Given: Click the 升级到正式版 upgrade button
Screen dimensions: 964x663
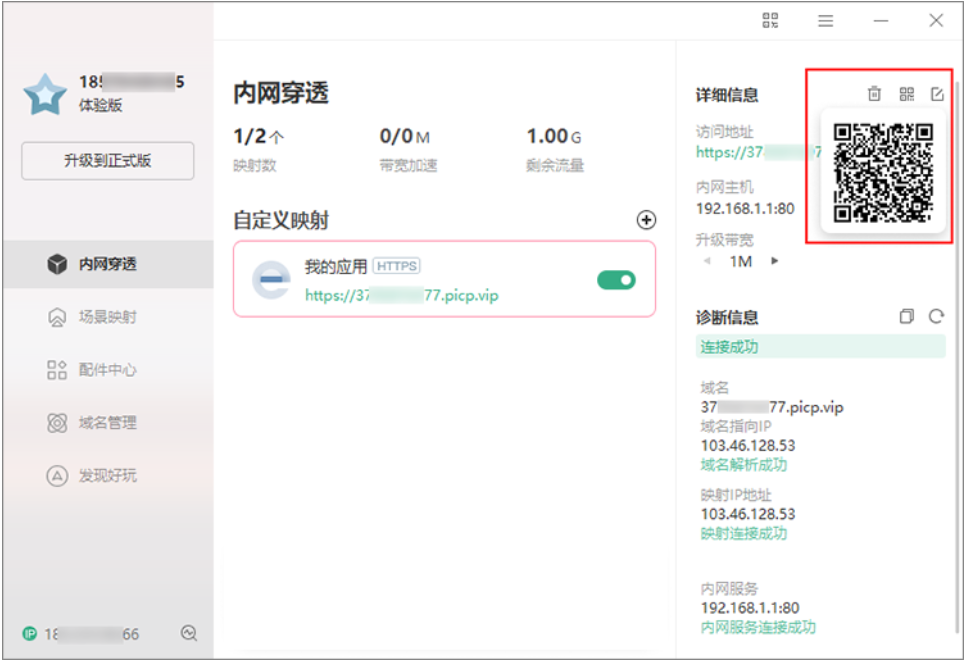Looking at the screenshot, I should [108, 161].
